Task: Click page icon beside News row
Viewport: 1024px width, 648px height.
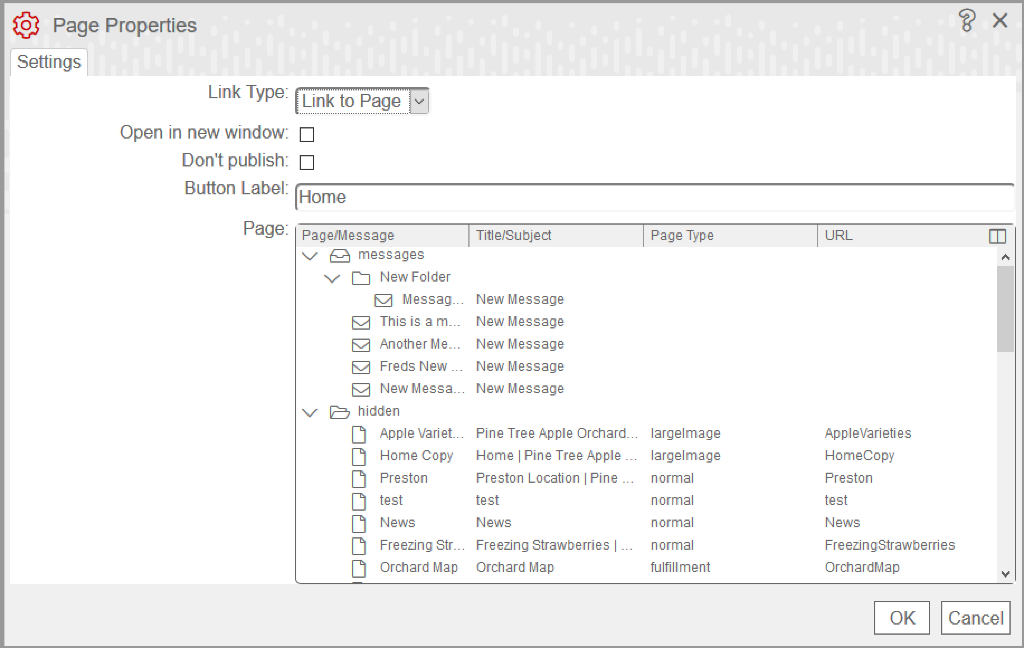Action: (359, 523)
